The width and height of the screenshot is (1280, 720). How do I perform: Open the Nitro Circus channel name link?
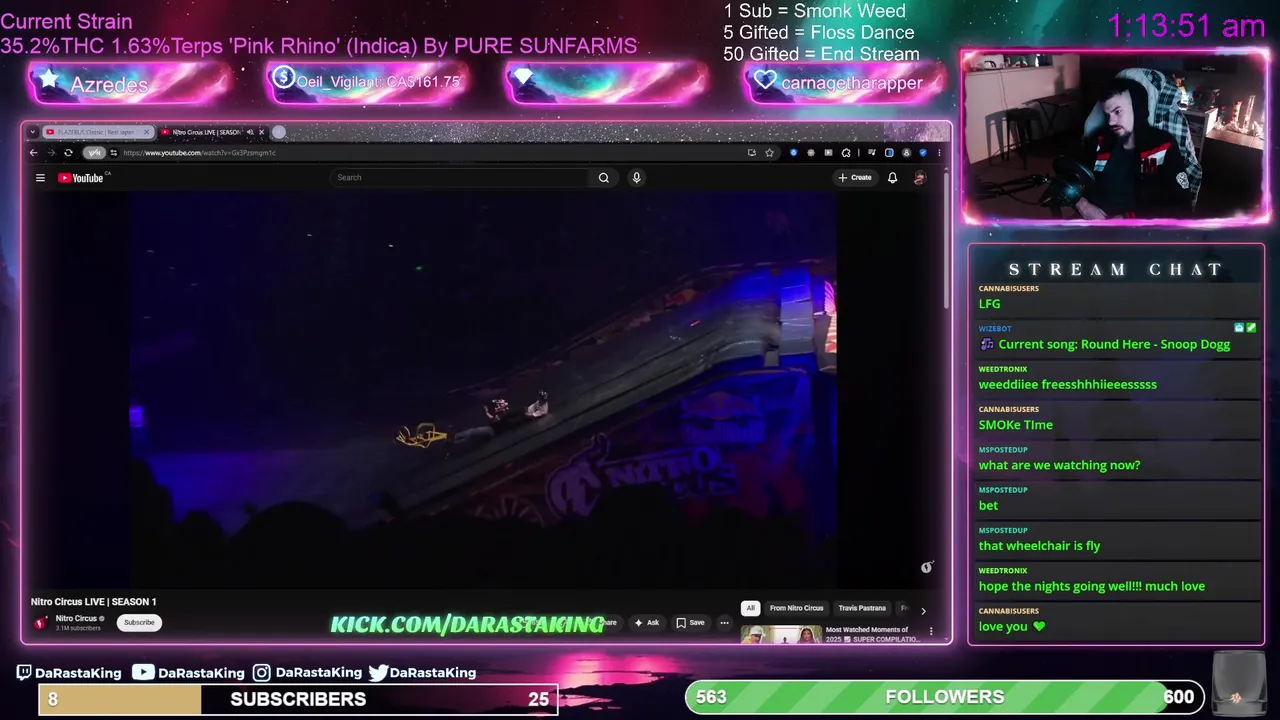point(76,618)
